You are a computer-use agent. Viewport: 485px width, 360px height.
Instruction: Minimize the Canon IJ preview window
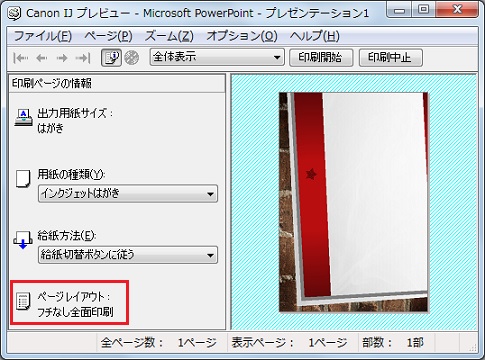tap(399, 11)
